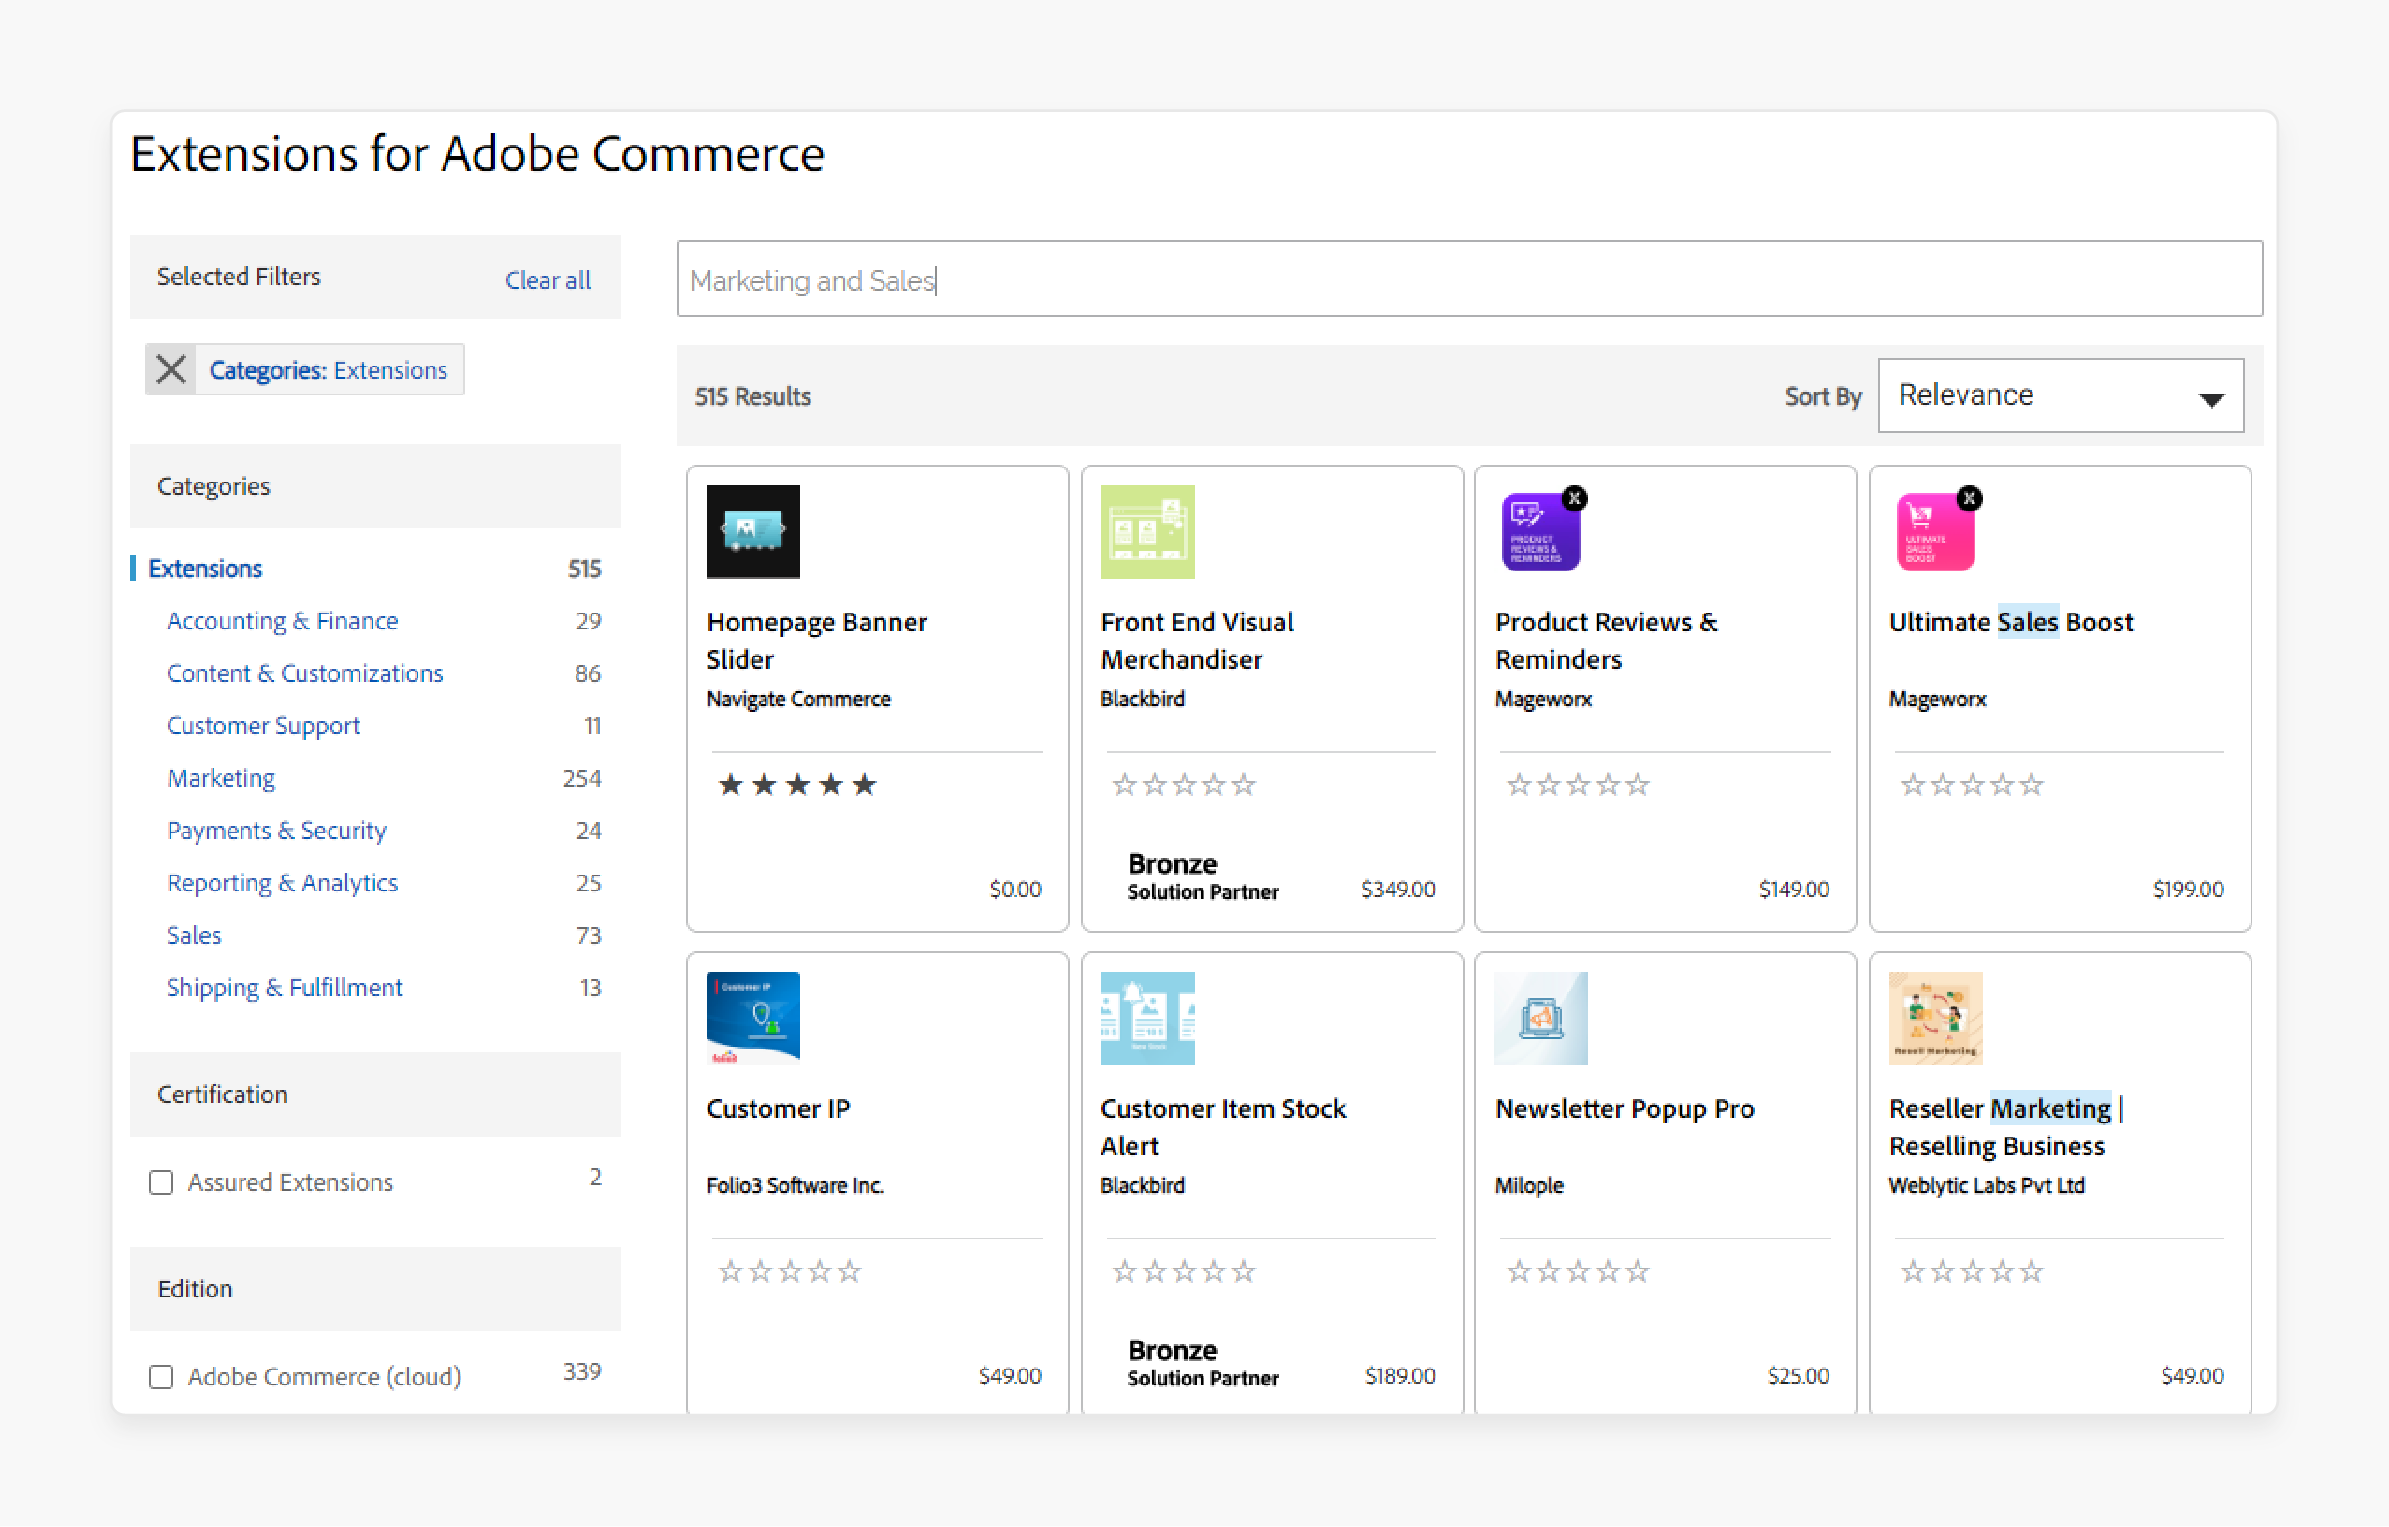Click star rating of Front End Visual Merchandiser

click(x=1184, y=785)
